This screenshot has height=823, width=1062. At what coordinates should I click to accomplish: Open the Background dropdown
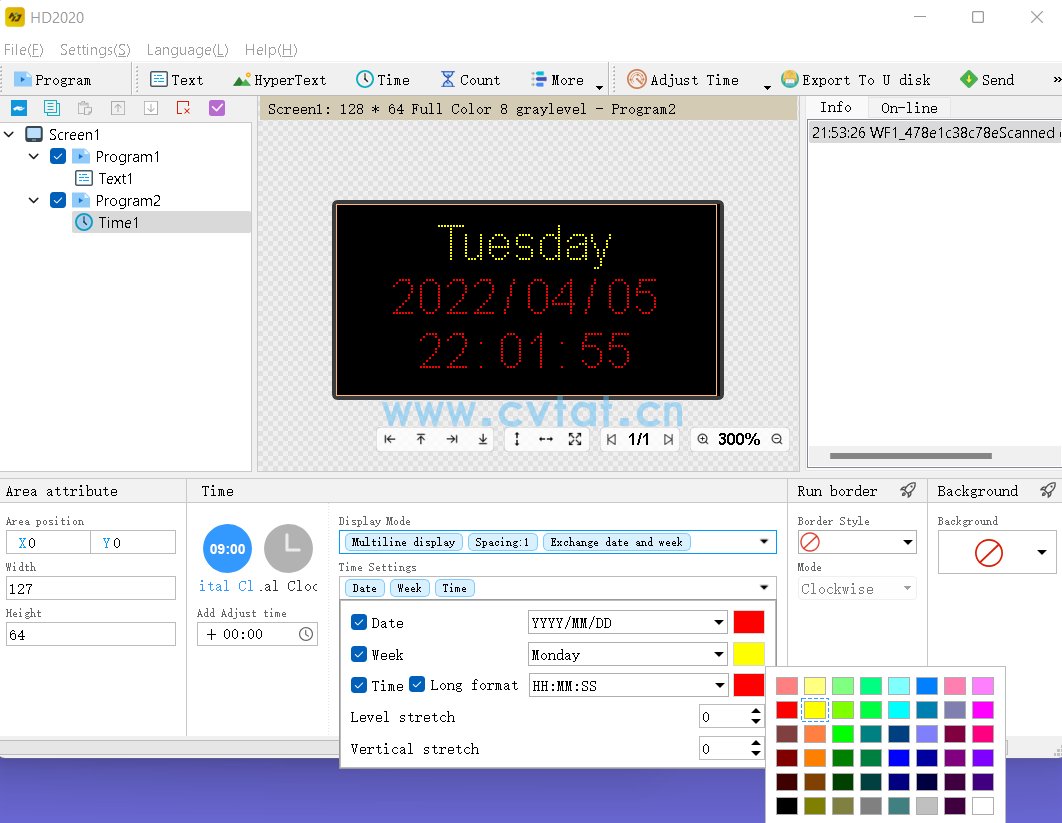point(997,552)
